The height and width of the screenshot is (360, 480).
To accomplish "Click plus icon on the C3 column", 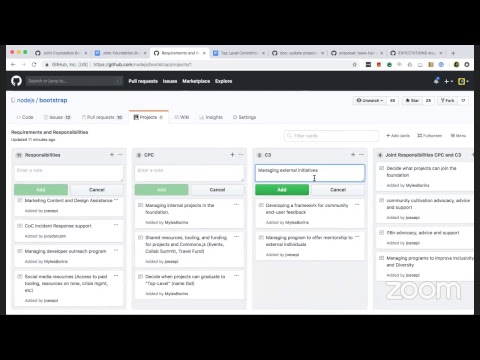I will click(353, 155).
